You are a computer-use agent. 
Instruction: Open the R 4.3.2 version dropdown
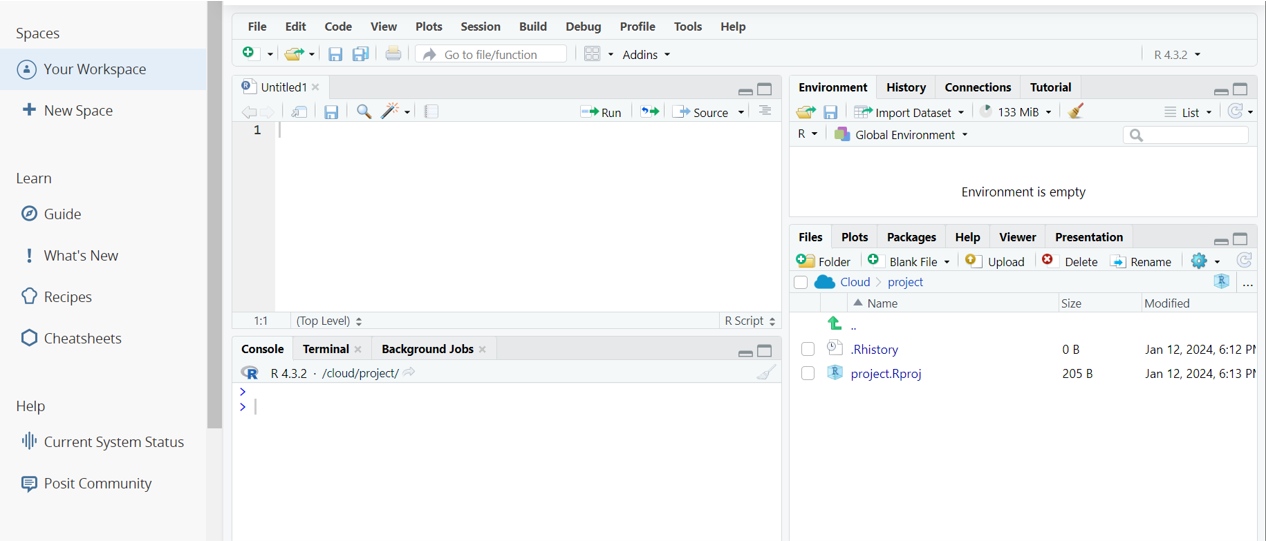pyautogui.click(x=1177, y=54)
